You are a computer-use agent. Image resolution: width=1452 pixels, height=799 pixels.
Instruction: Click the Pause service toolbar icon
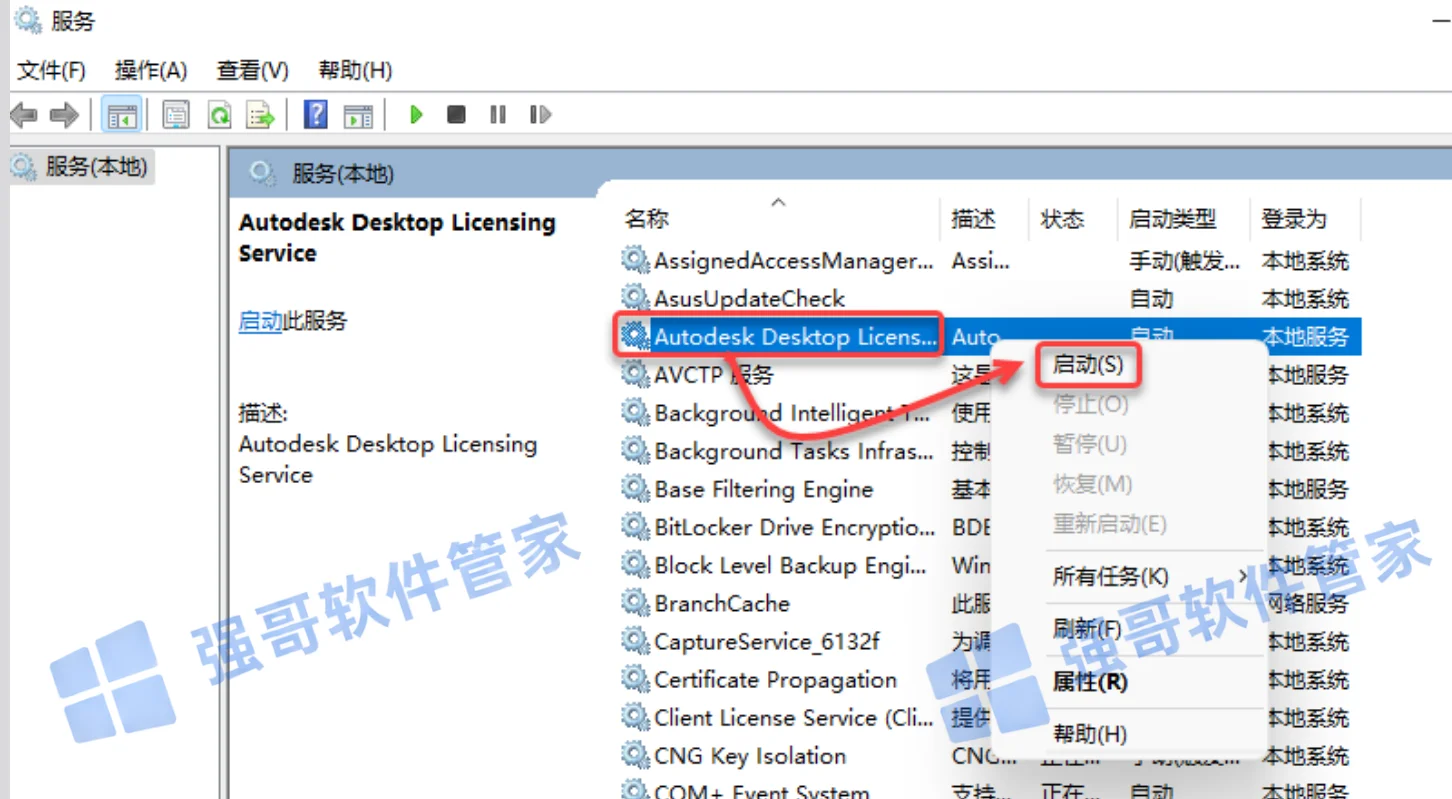tap(498, 115)
